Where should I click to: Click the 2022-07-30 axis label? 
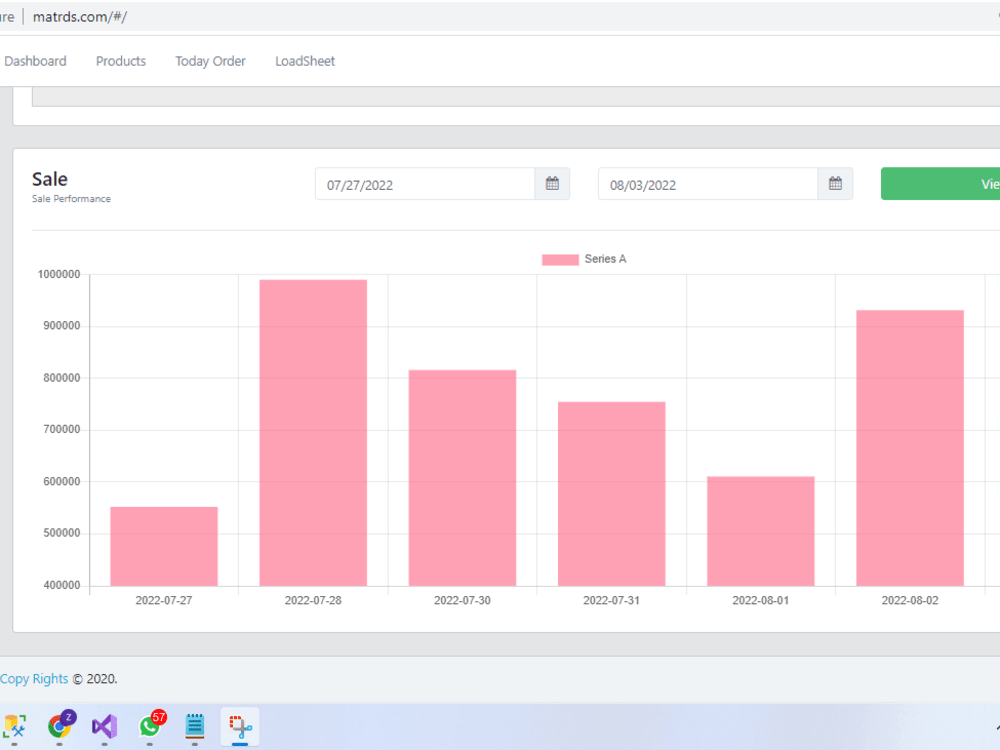pos(462,600)
